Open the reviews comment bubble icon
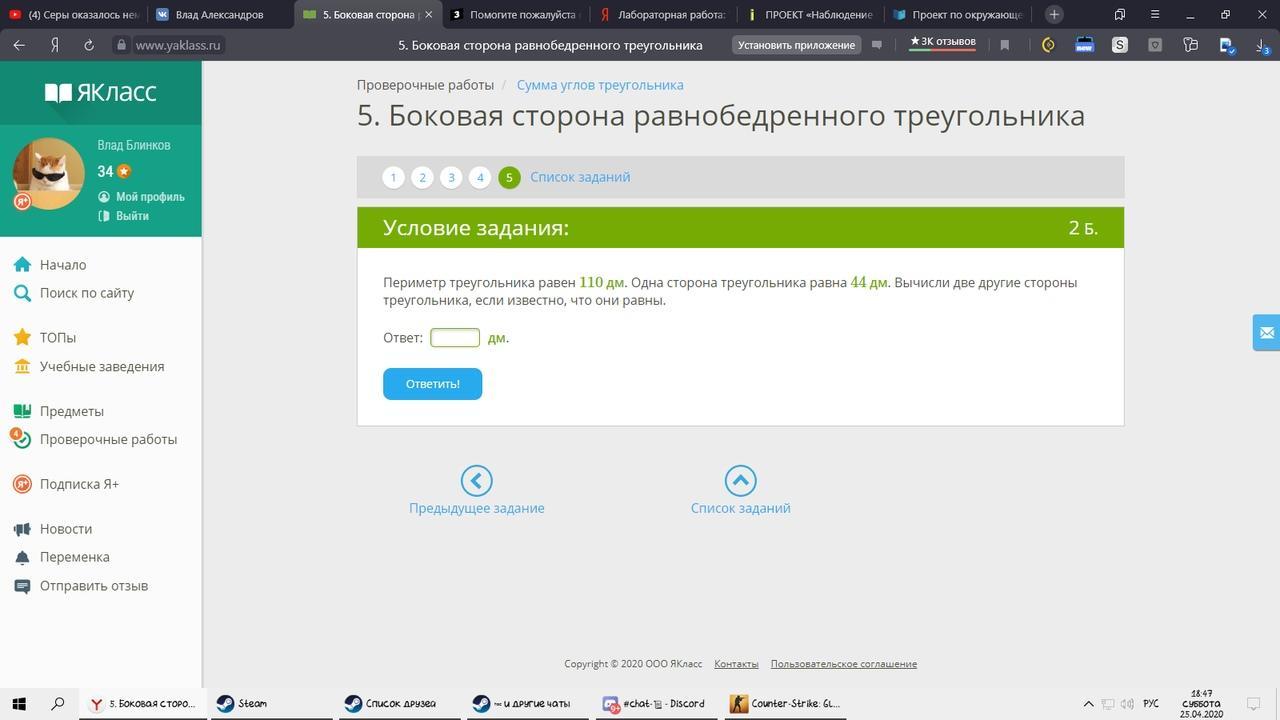 [877, 45]
